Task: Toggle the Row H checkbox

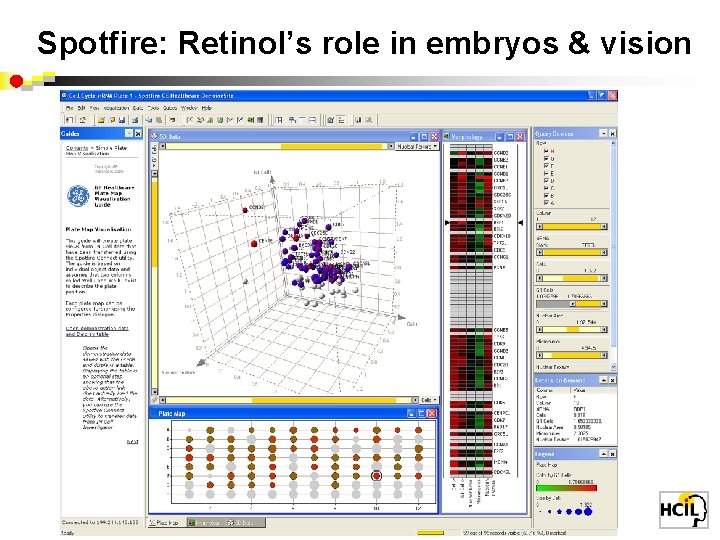Action: (x=546, y=151)
